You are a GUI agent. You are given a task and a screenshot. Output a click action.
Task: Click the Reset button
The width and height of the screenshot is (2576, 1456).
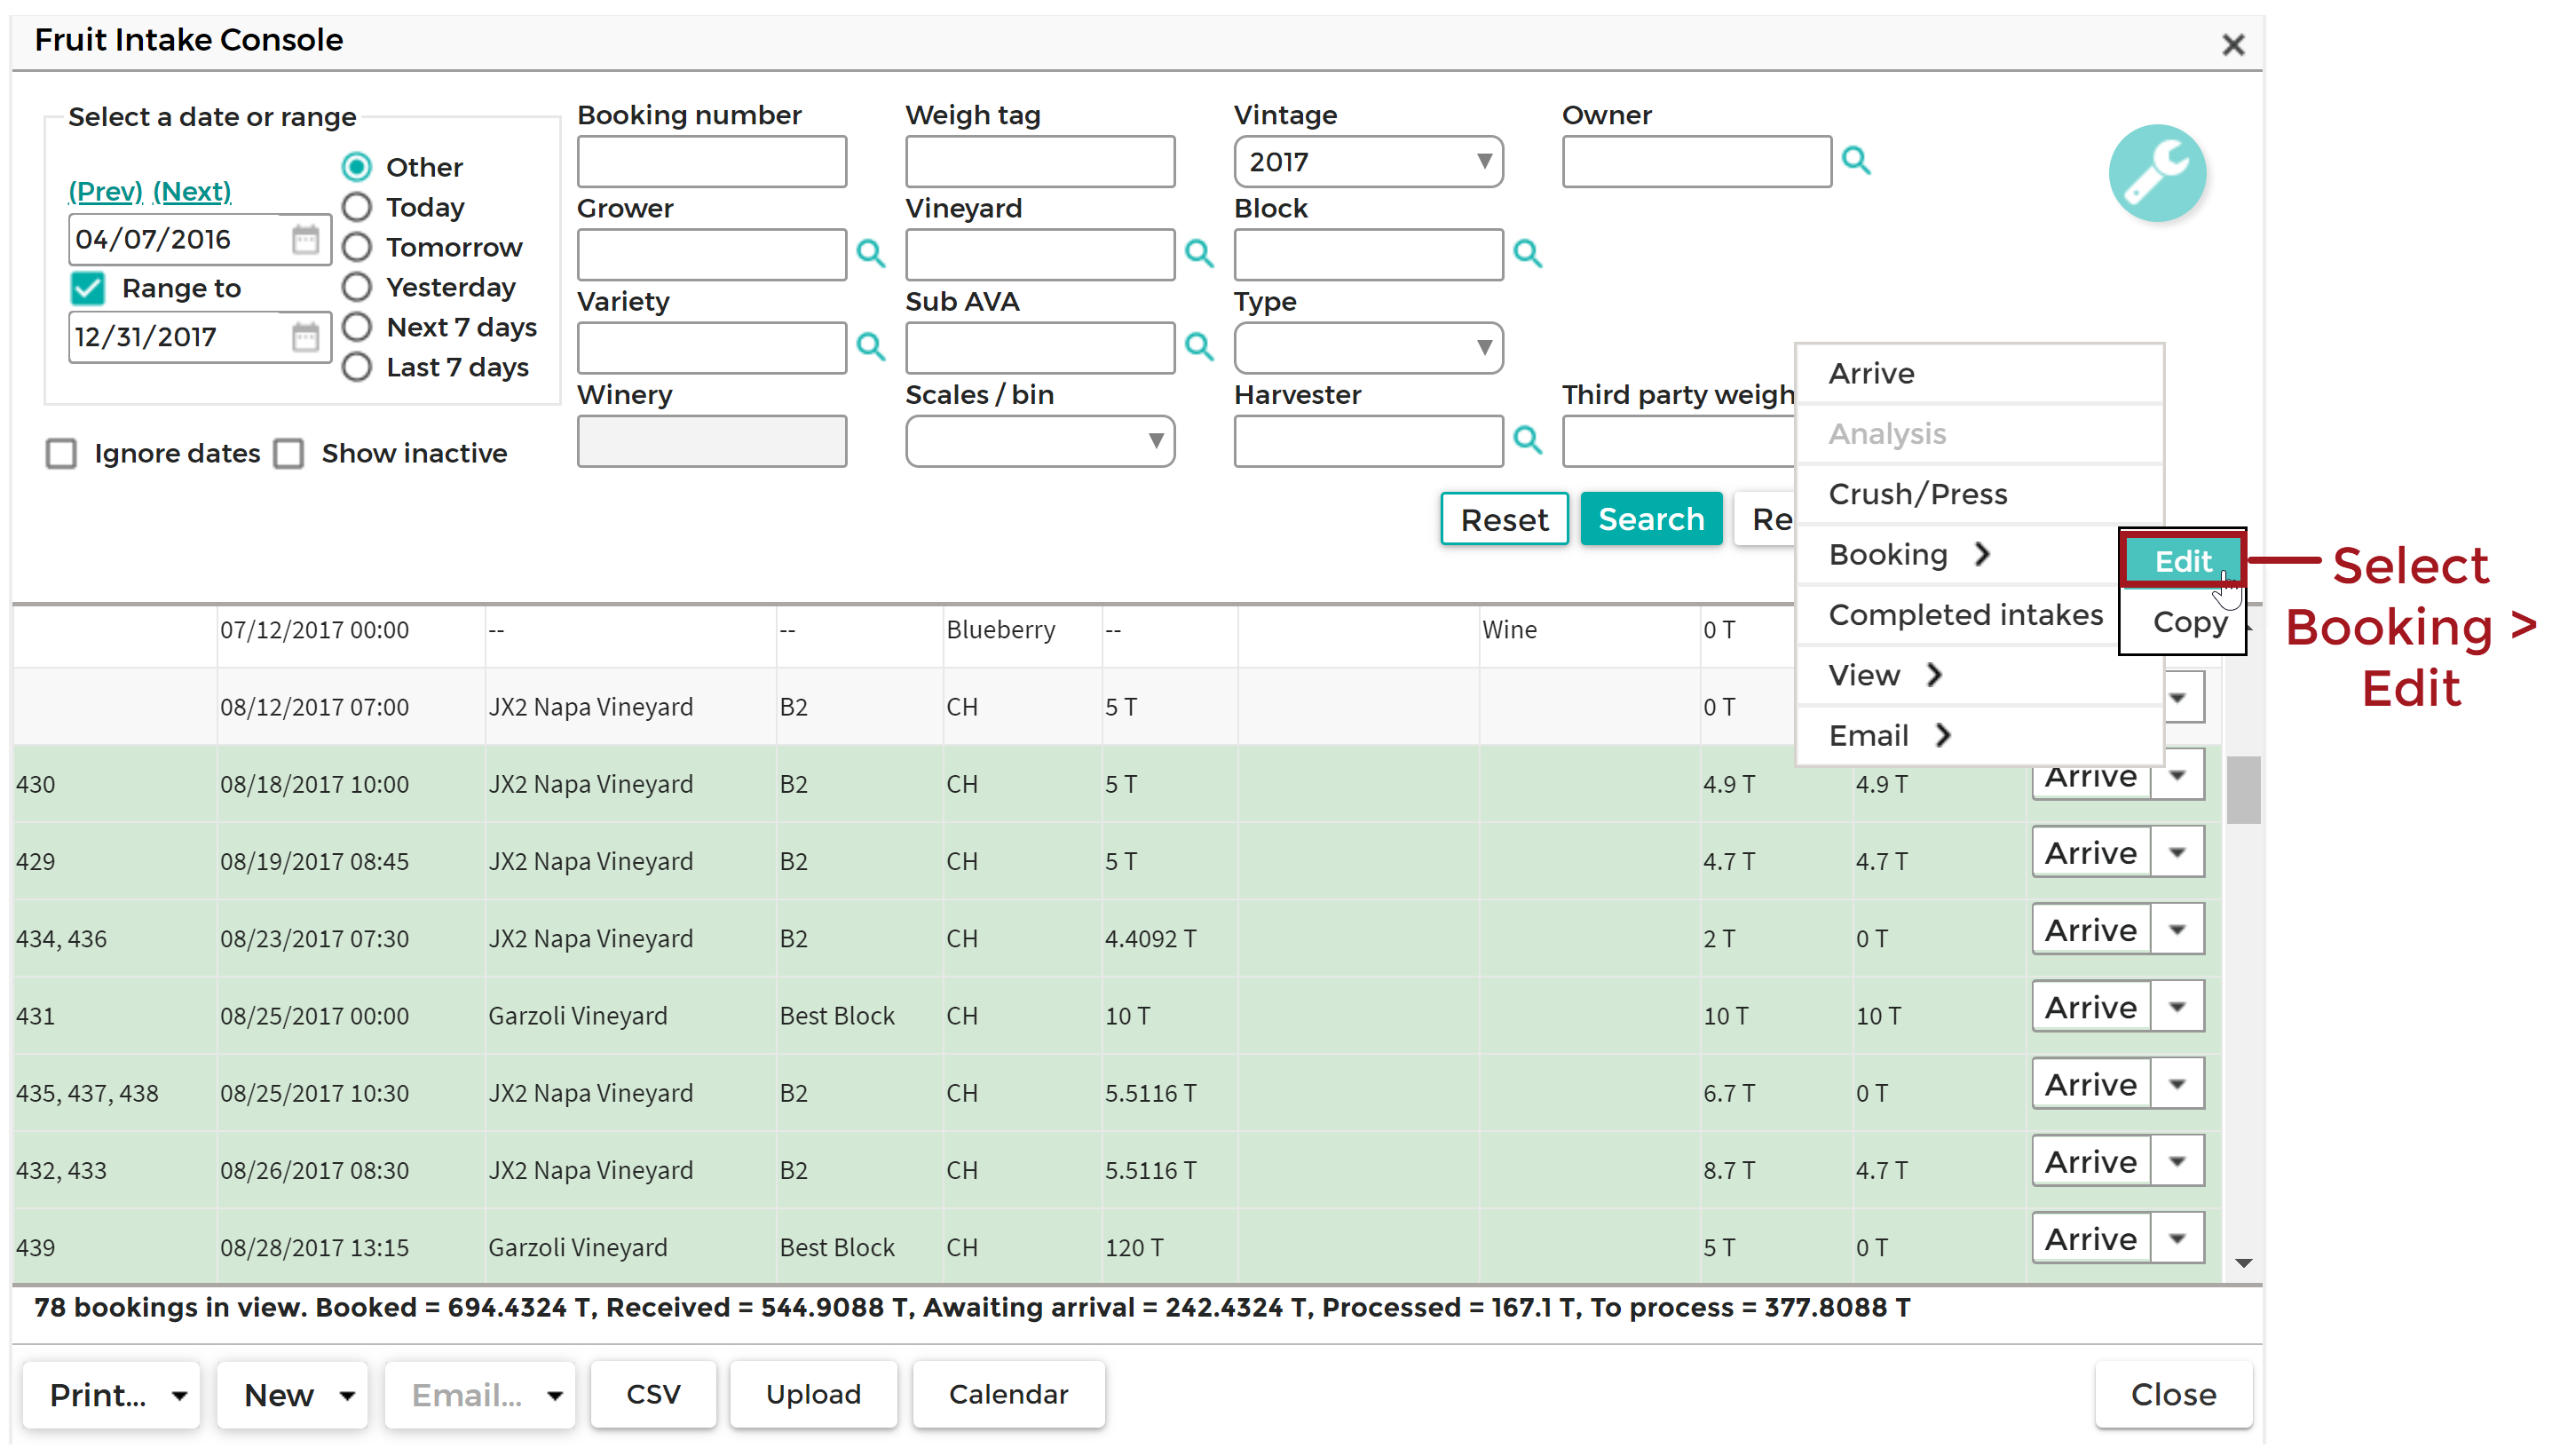1504,519
